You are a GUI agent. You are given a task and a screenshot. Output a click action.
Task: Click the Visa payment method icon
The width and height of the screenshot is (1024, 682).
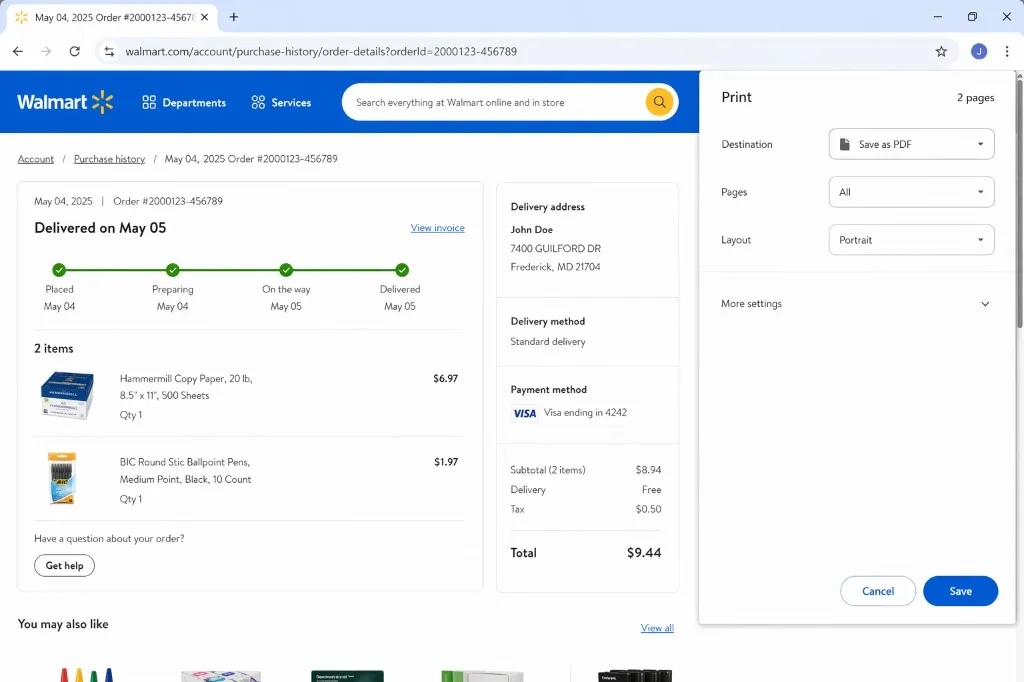pos(524,413)
